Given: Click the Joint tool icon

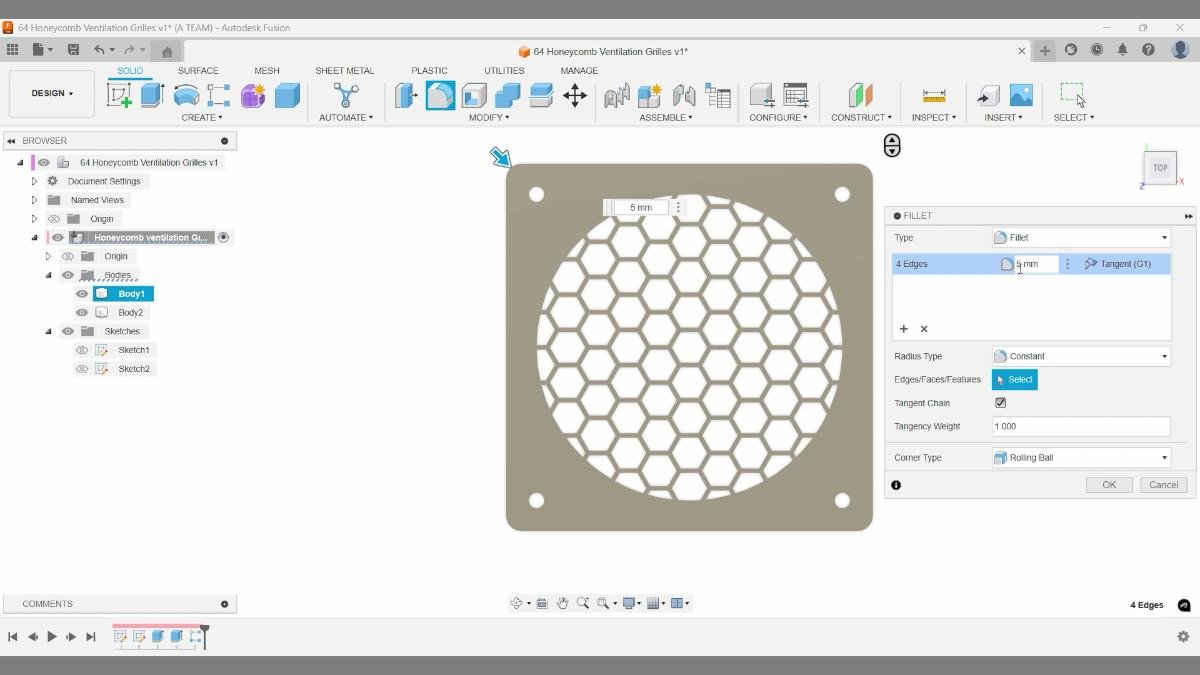Looking at the screenshot, I should 684,95.
